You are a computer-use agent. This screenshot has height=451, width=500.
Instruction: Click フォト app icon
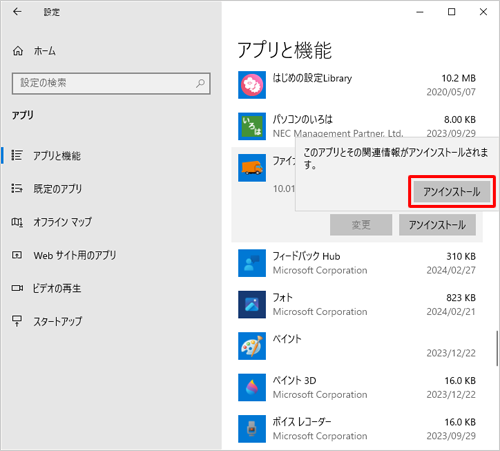252,304
